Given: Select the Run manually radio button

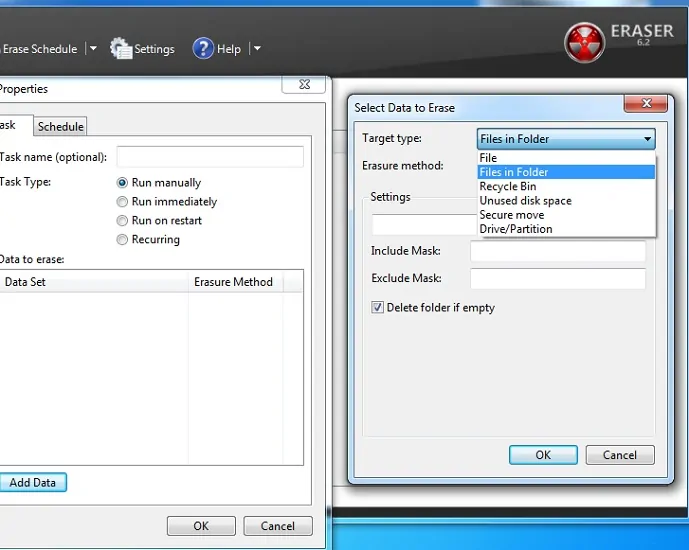Looking at the screenshot, I should pos(122,182).
